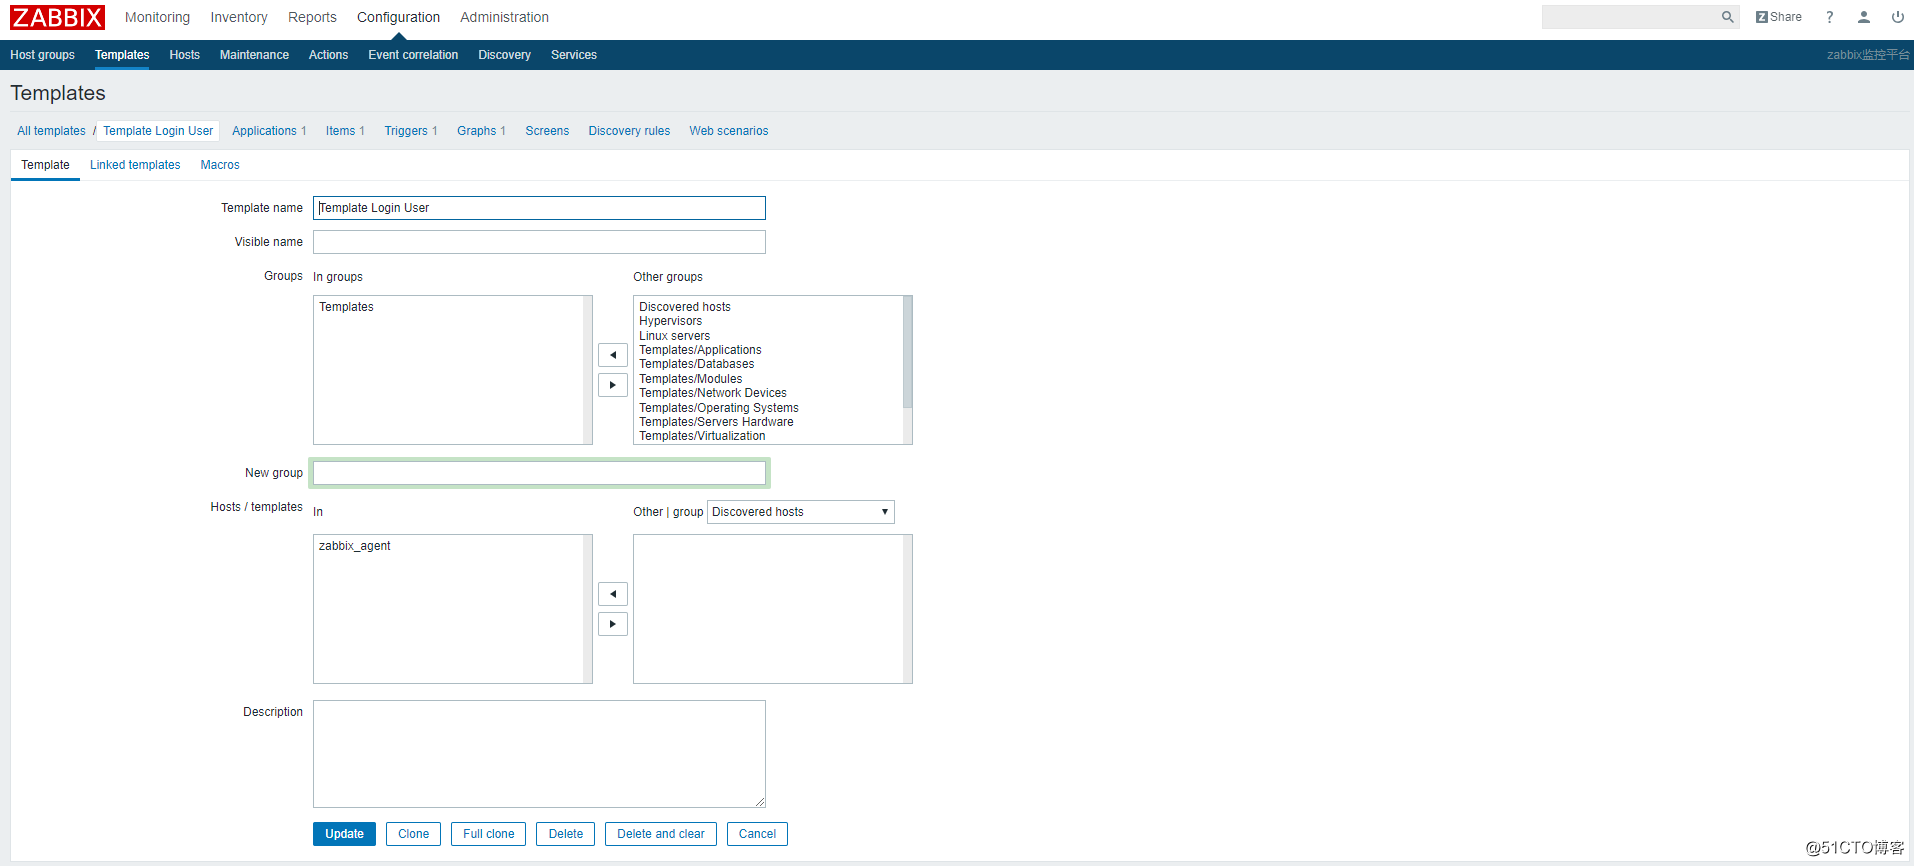Open the Discovery rules link
1914x866 pixels.
[629, 131]
